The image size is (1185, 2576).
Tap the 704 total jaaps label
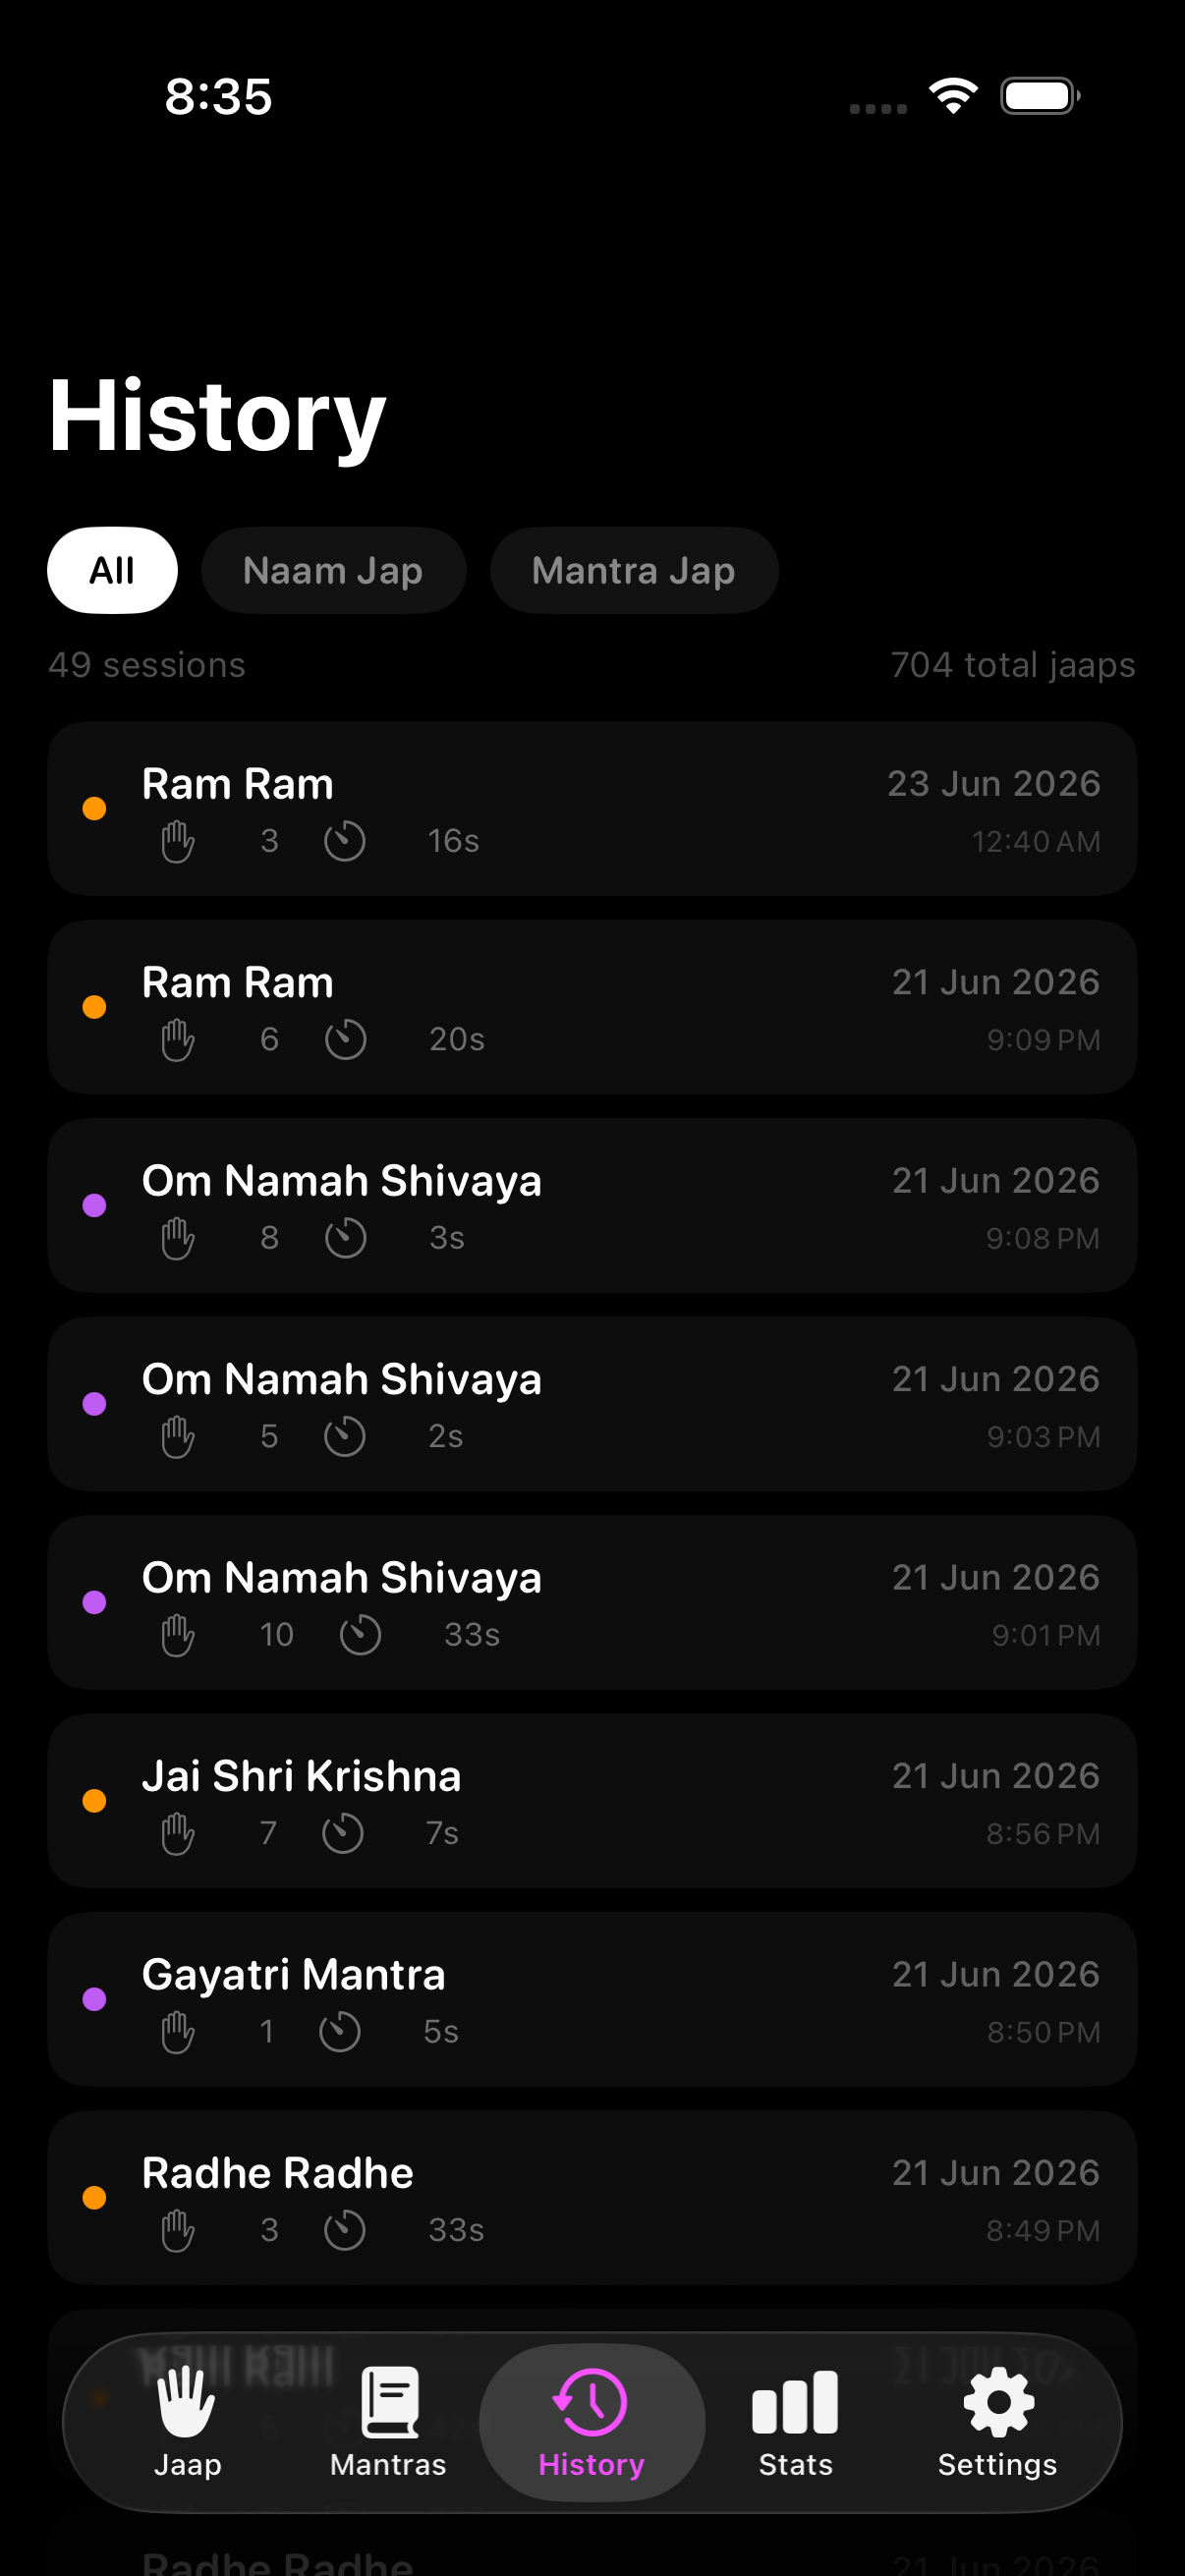(x=1013, y=665)
